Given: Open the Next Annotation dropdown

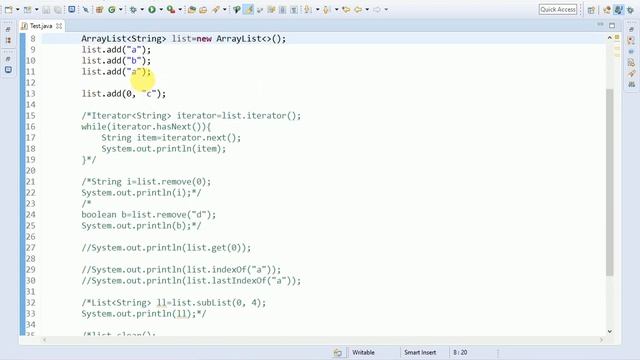Looking at the screenshot, I should coord(317,9).
